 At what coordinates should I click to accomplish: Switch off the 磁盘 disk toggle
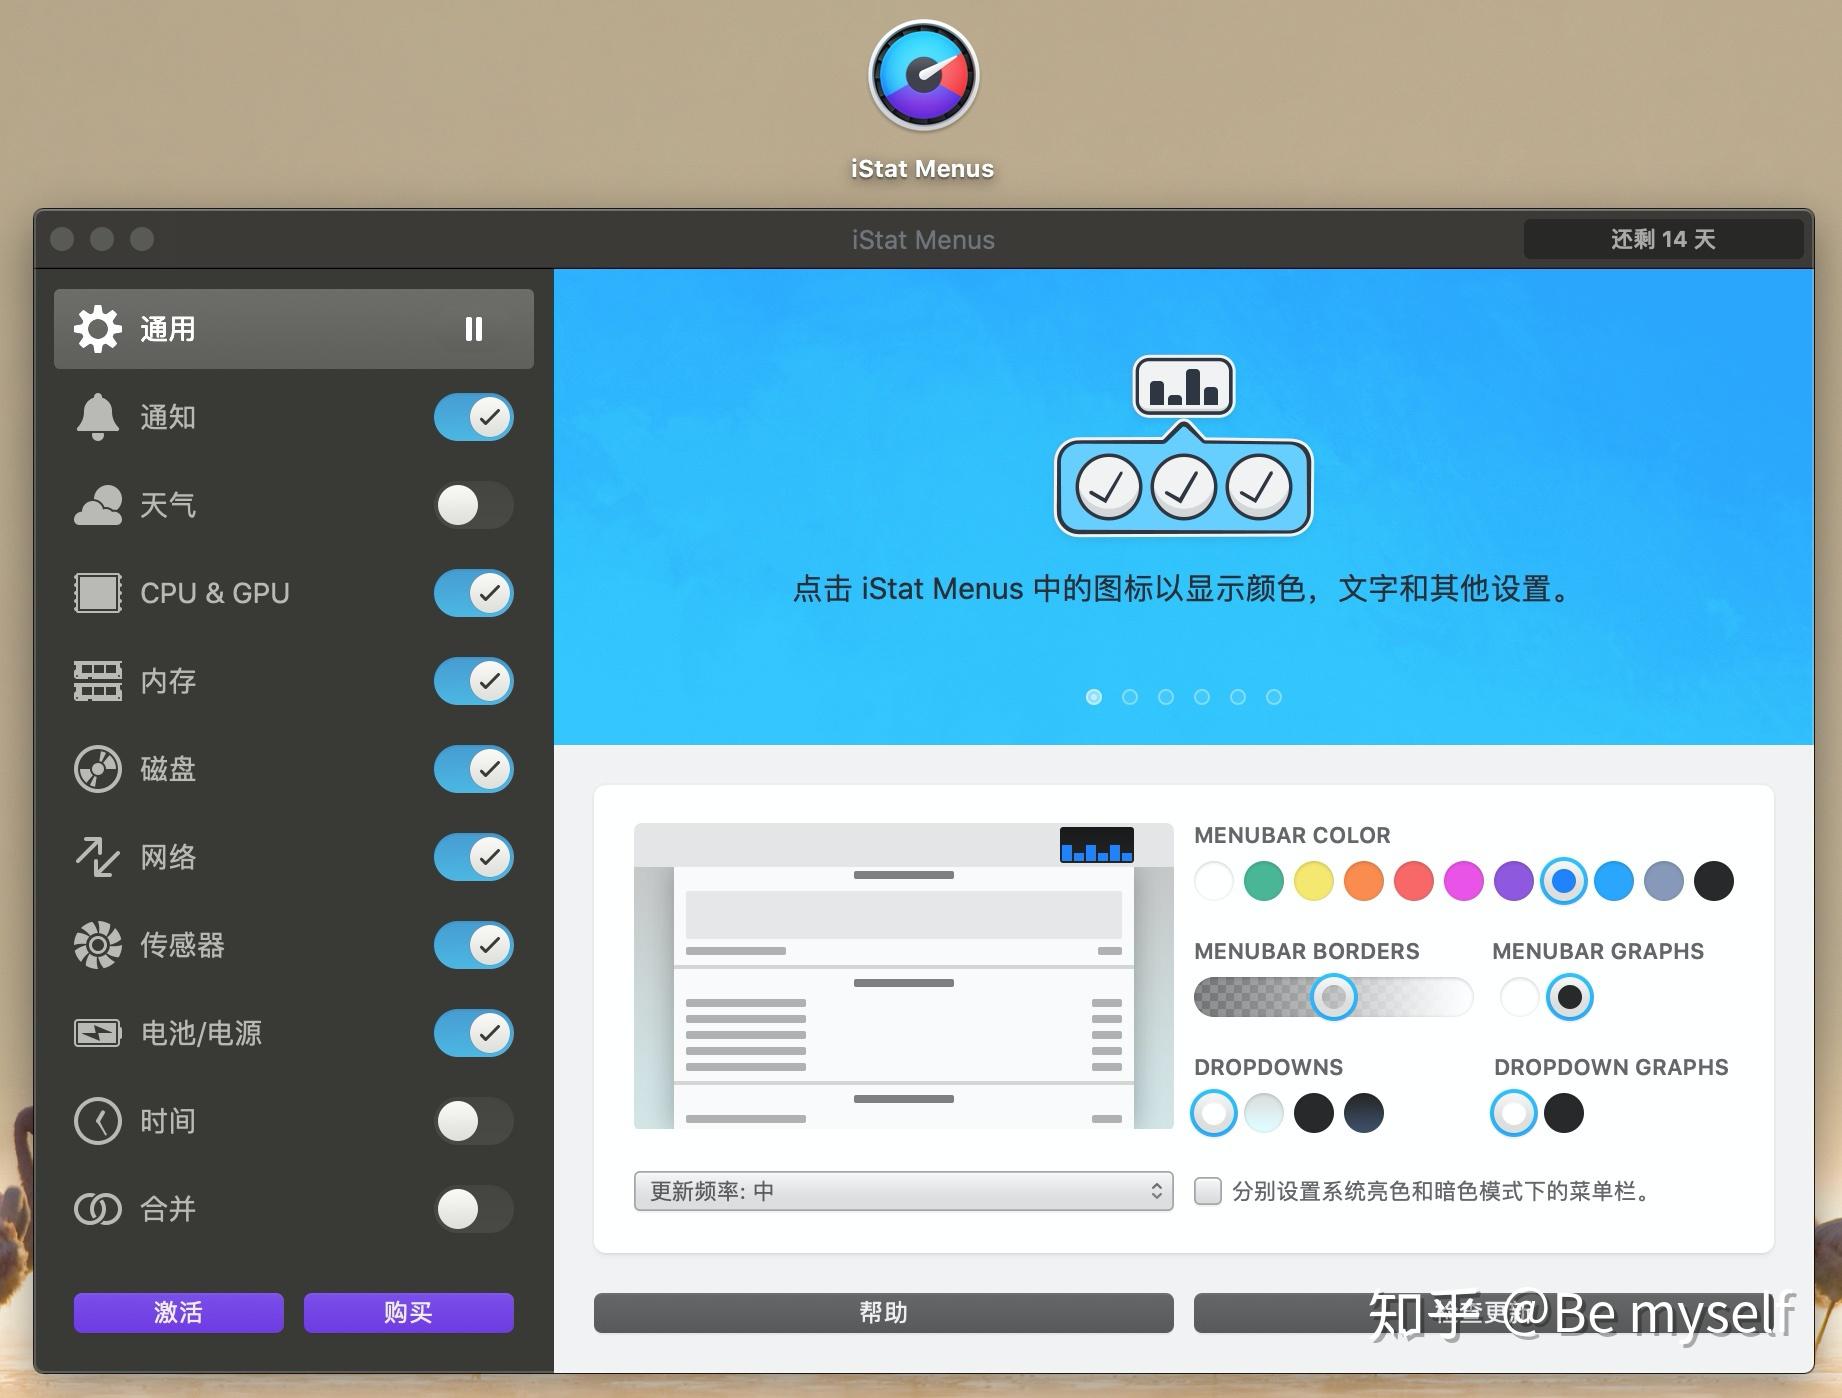click(474, 769)
